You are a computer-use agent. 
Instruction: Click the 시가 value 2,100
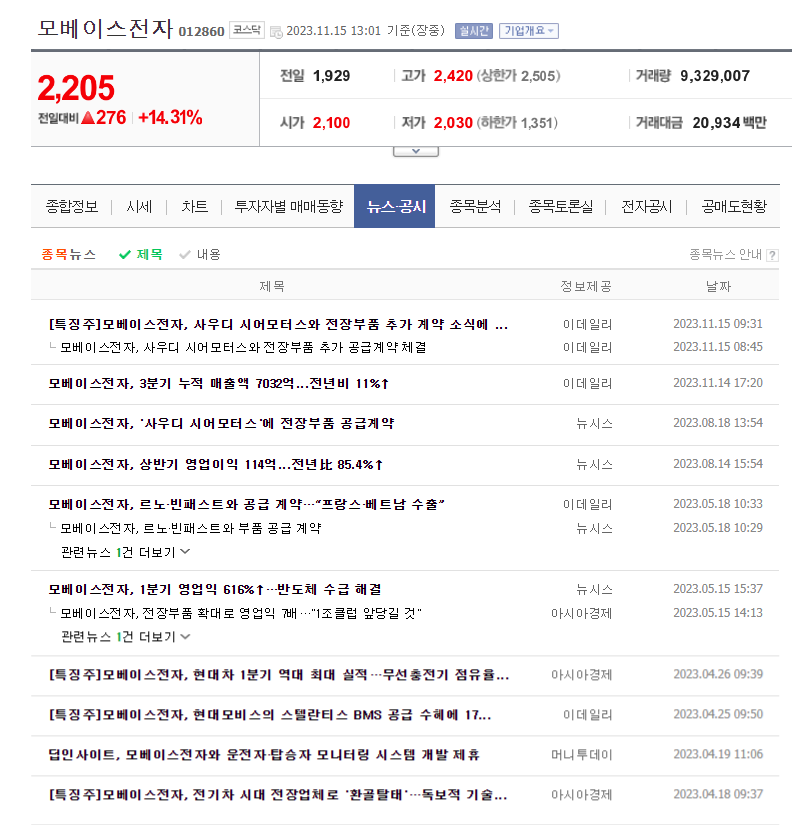point(332,123)
